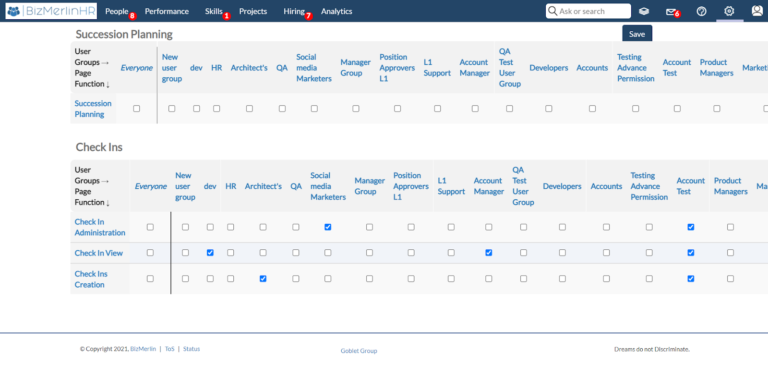
Task: Click Position Approvers L1 header in Check Ins table
Action: pos(411,186)
